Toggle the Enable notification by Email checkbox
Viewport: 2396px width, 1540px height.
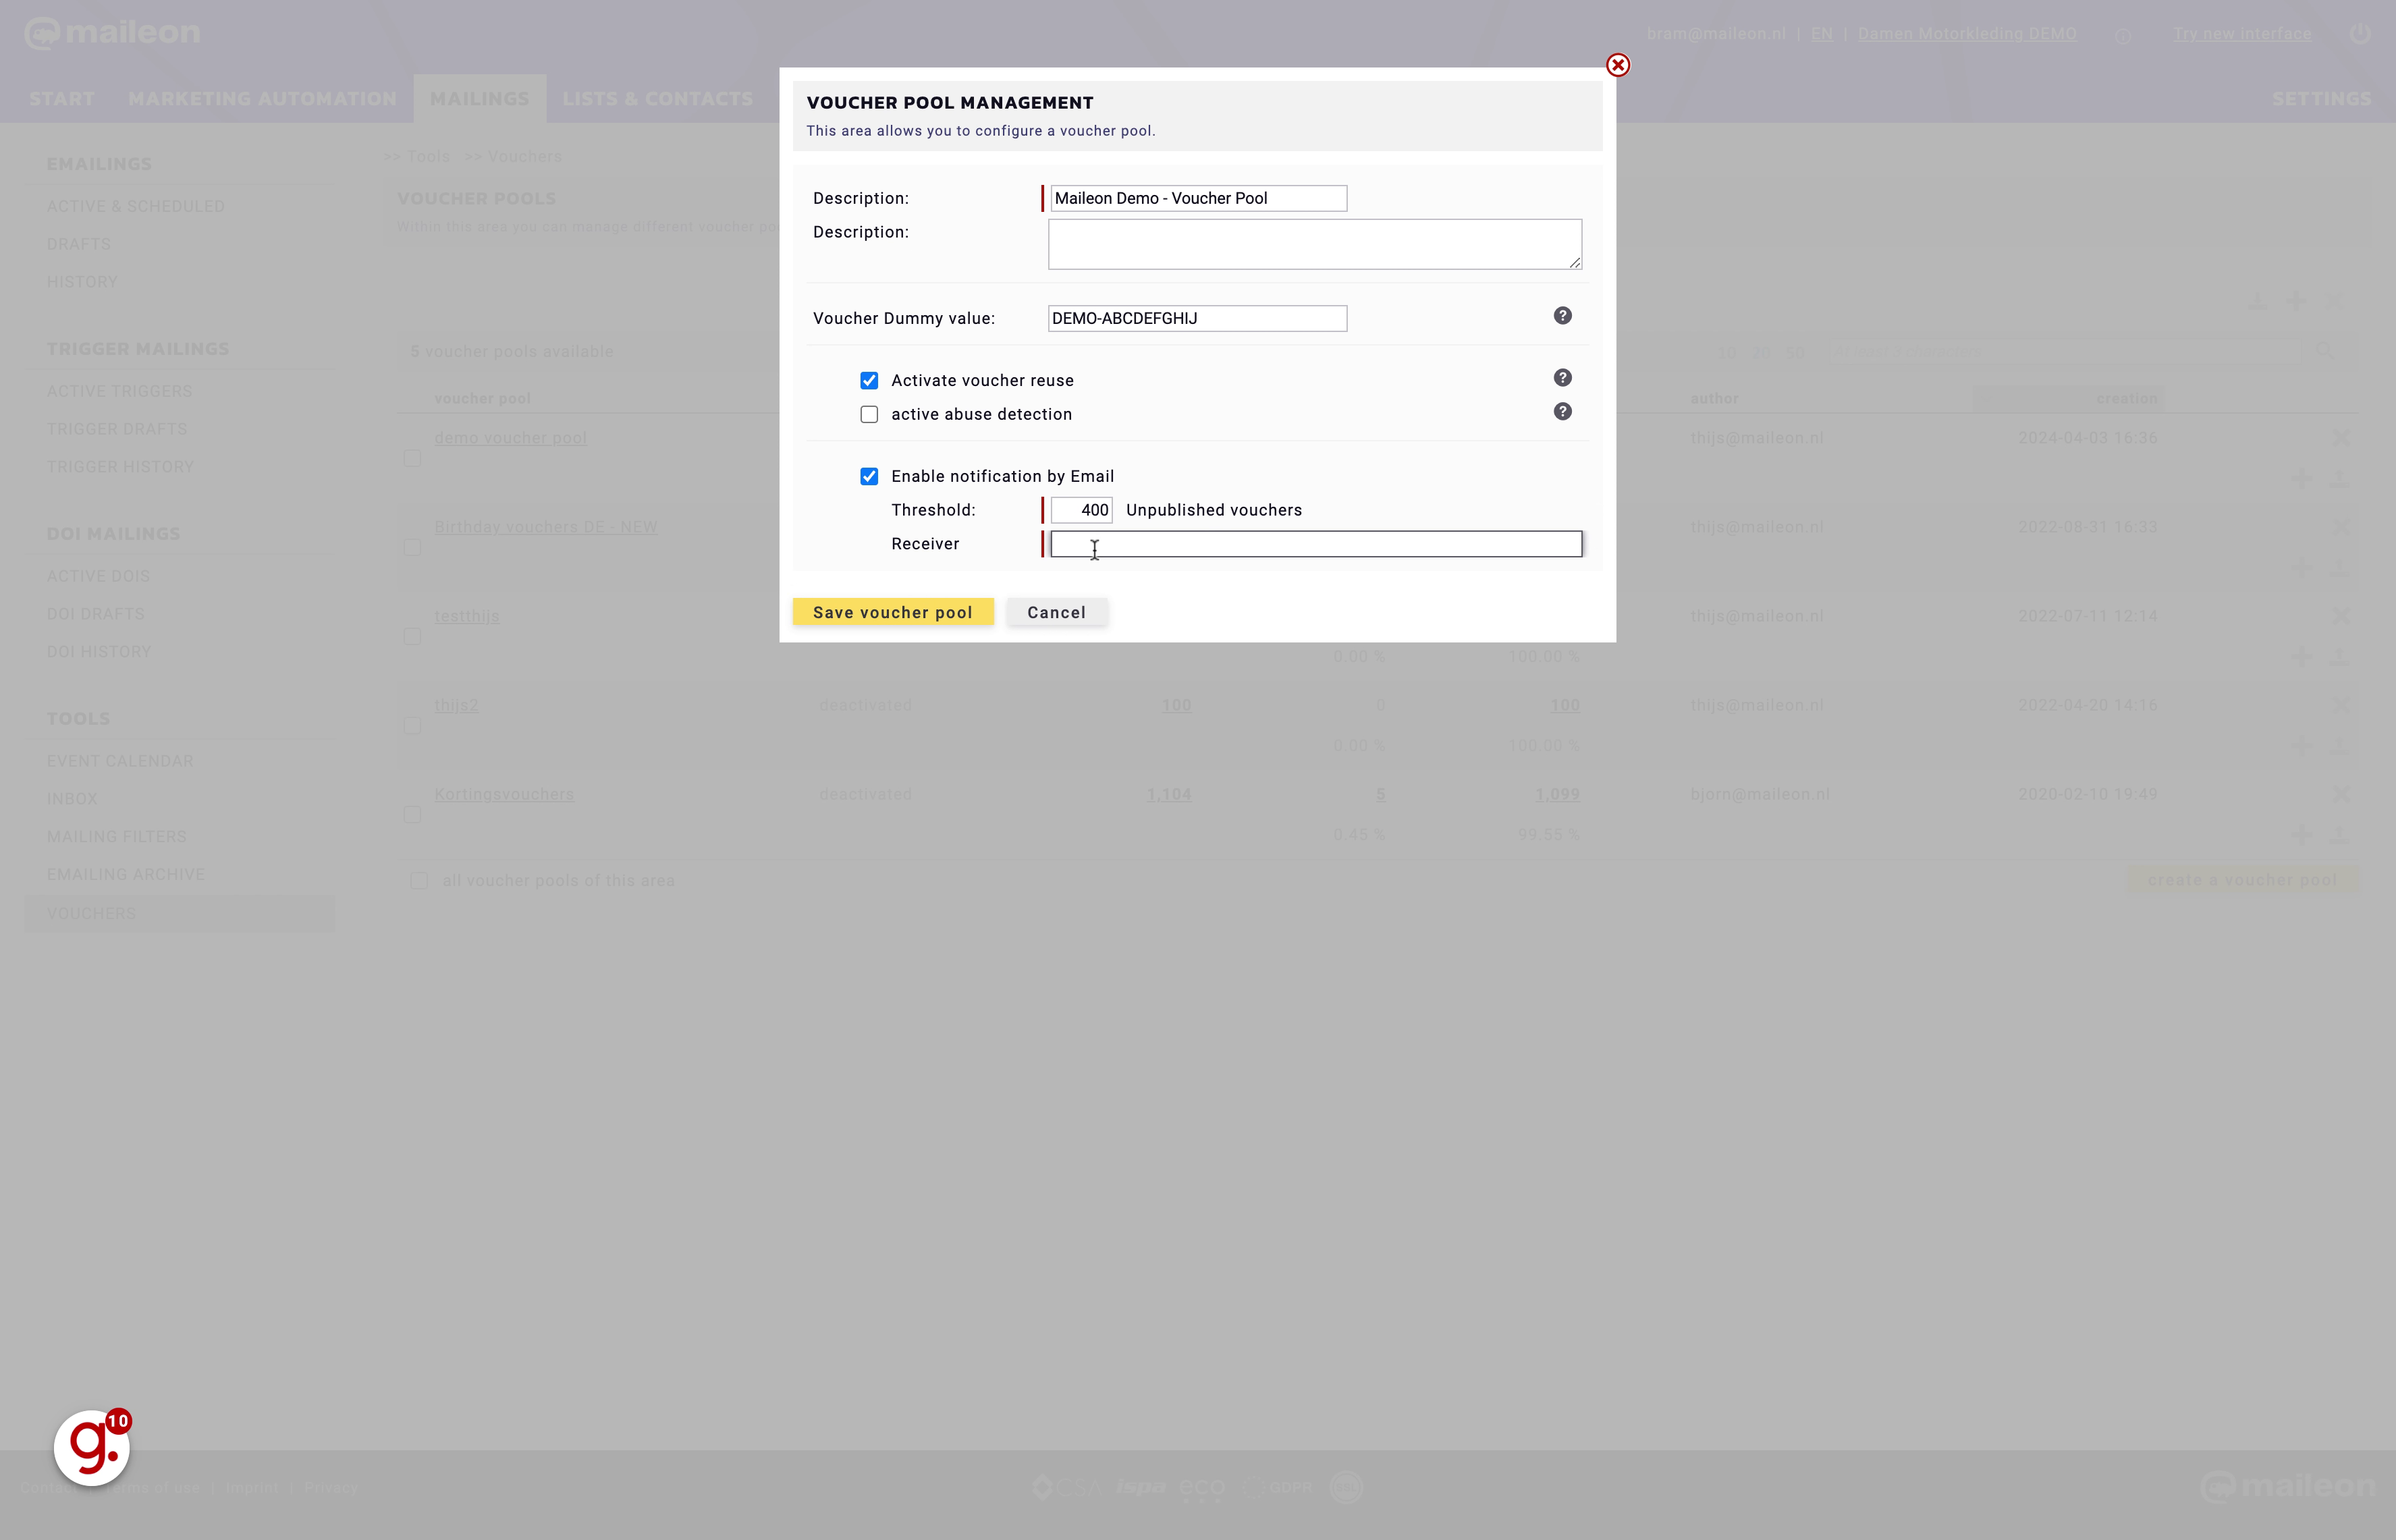tap(870, 475)
